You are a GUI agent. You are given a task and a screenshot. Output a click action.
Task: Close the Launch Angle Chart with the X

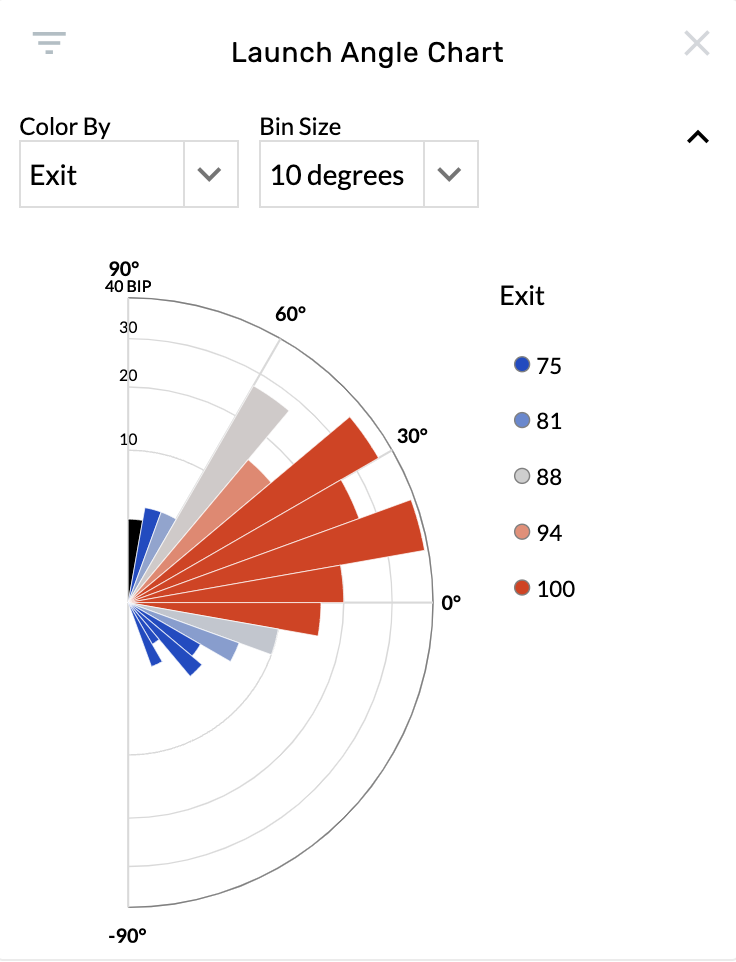click(696, 43)
